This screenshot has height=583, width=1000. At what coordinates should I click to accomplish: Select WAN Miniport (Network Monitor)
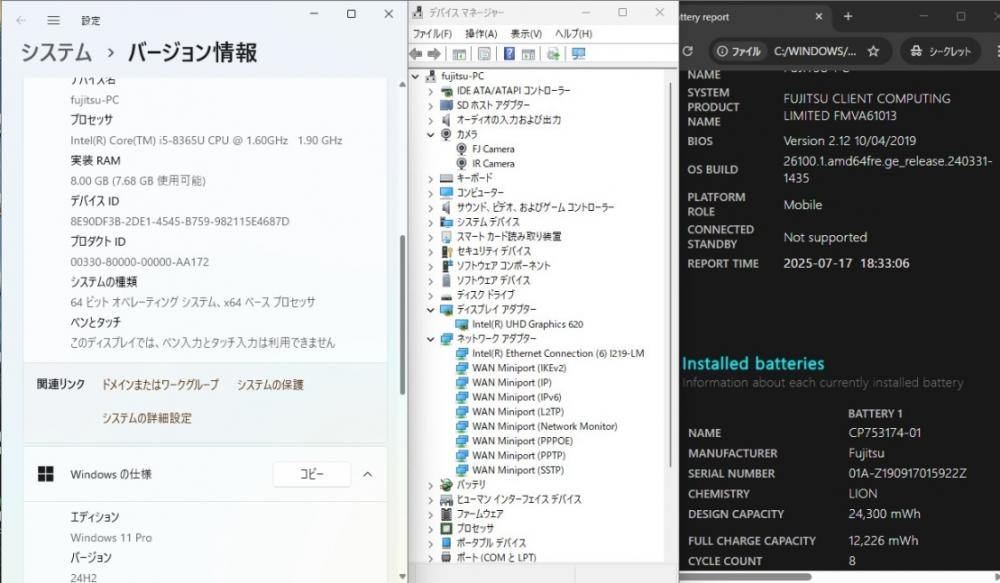click(544, 426)
